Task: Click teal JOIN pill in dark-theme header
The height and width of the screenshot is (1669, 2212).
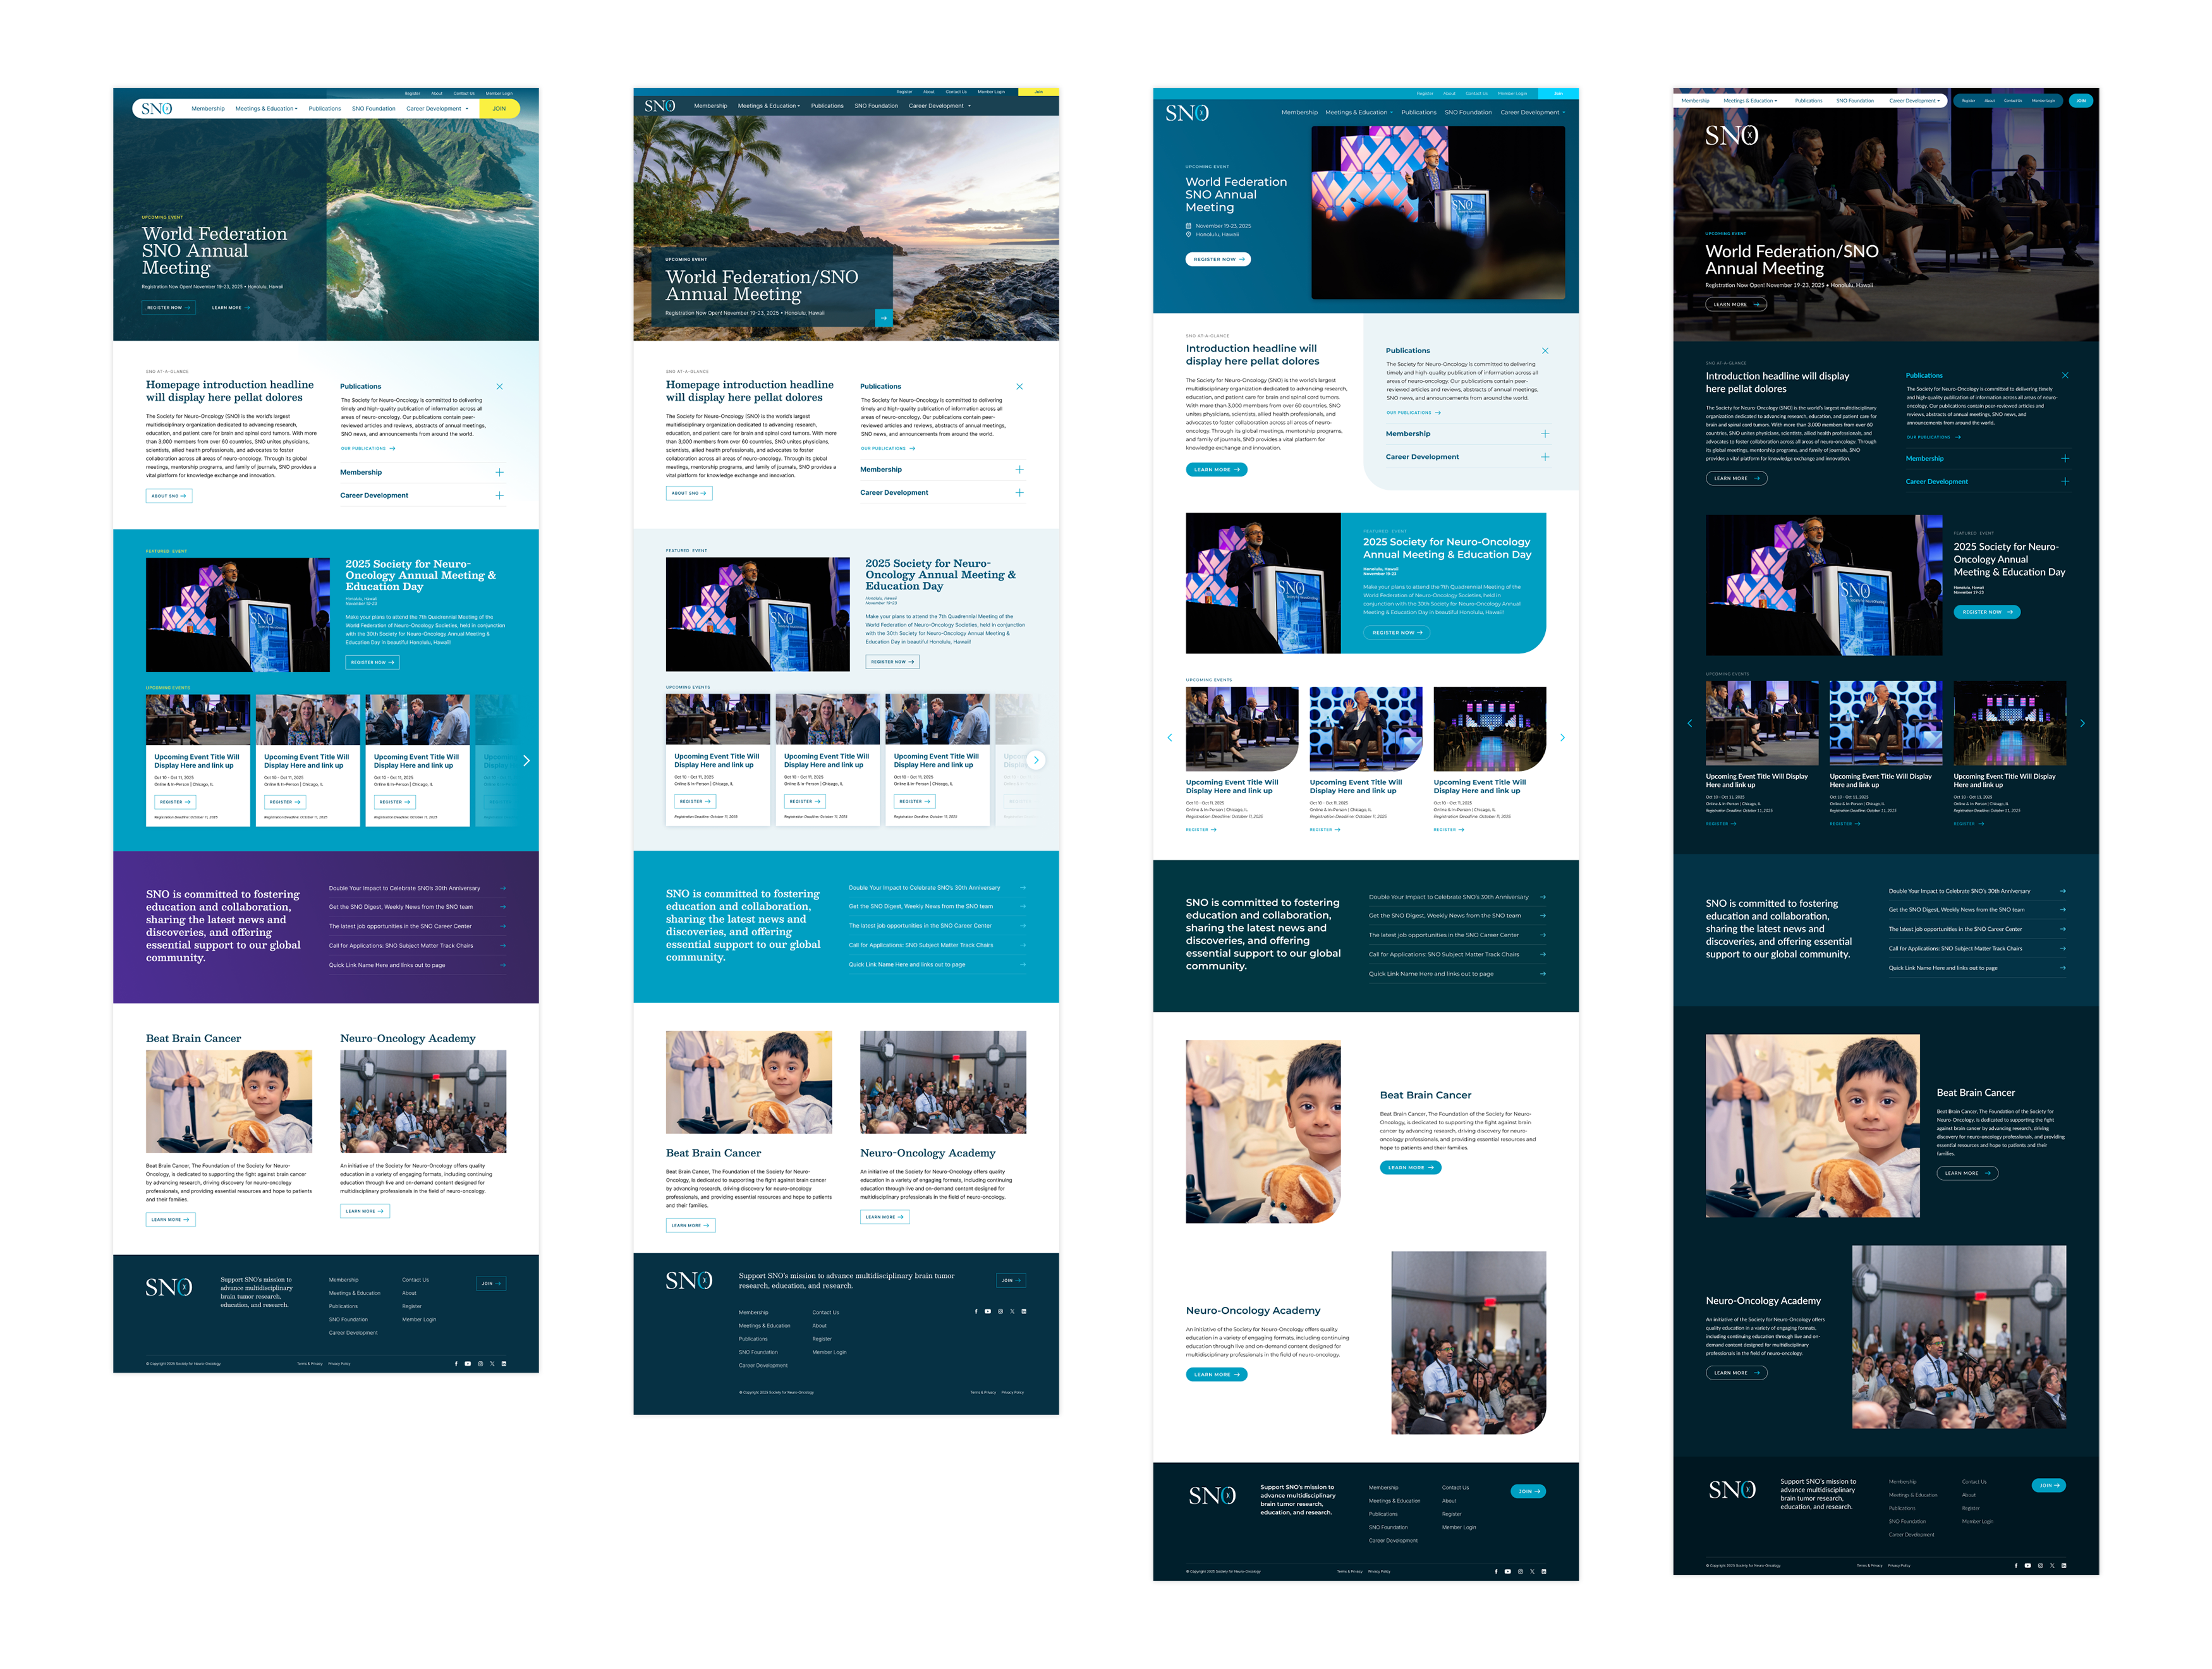Action: pos(2081,100)
